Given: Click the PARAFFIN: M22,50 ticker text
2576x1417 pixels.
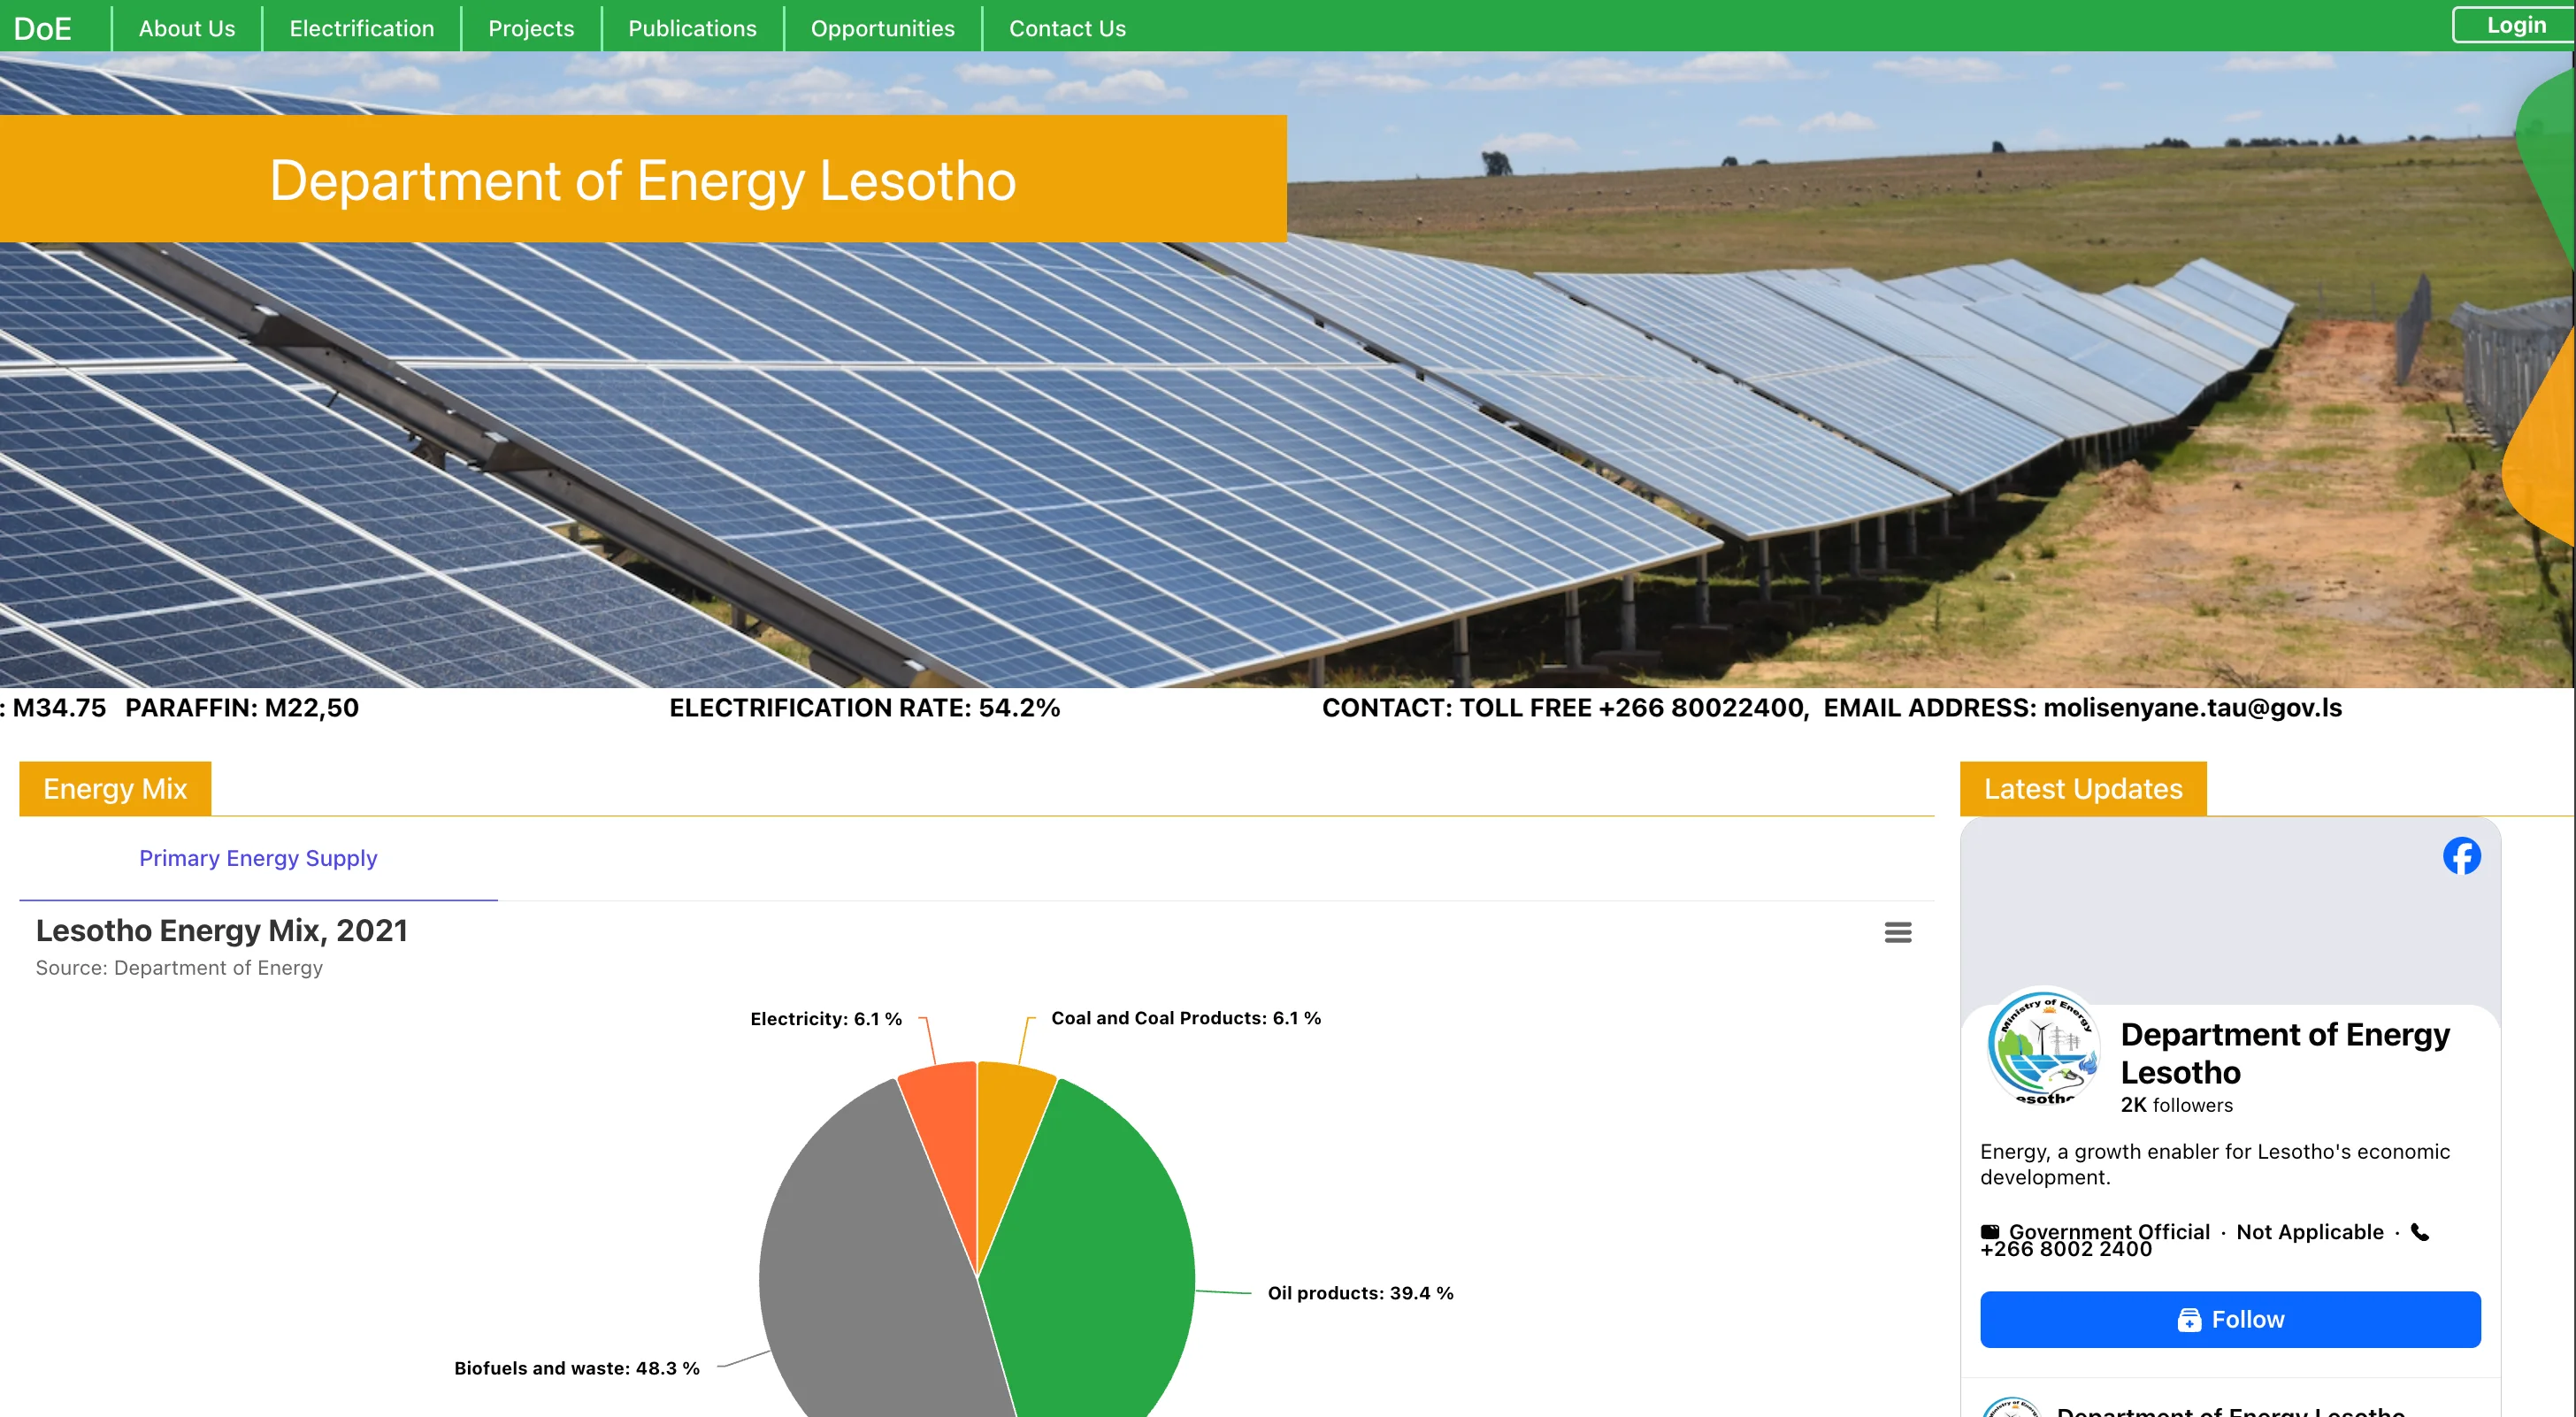Looking at the screenshot, I should click(242, 707).
